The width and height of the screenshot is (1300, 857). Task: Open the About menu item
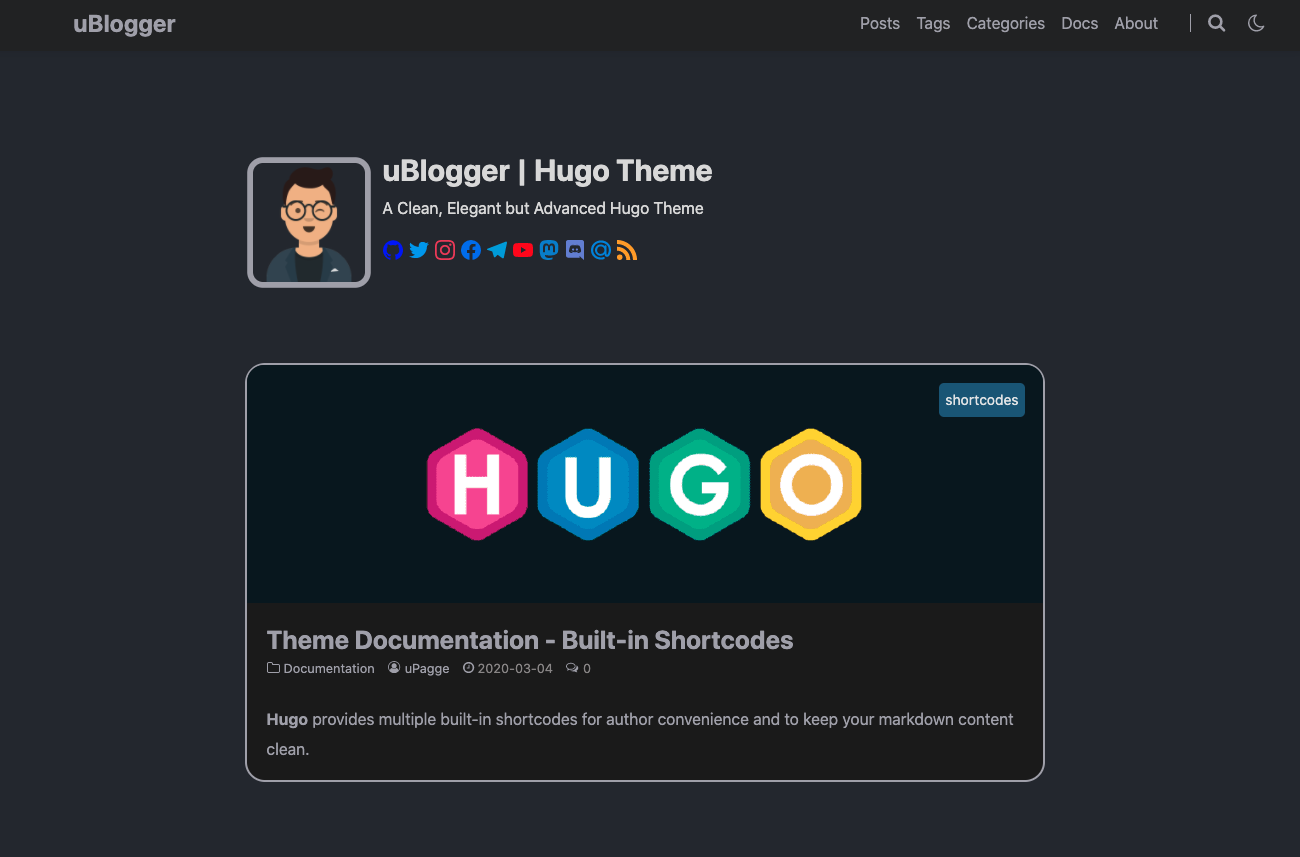click(1136, 23)
